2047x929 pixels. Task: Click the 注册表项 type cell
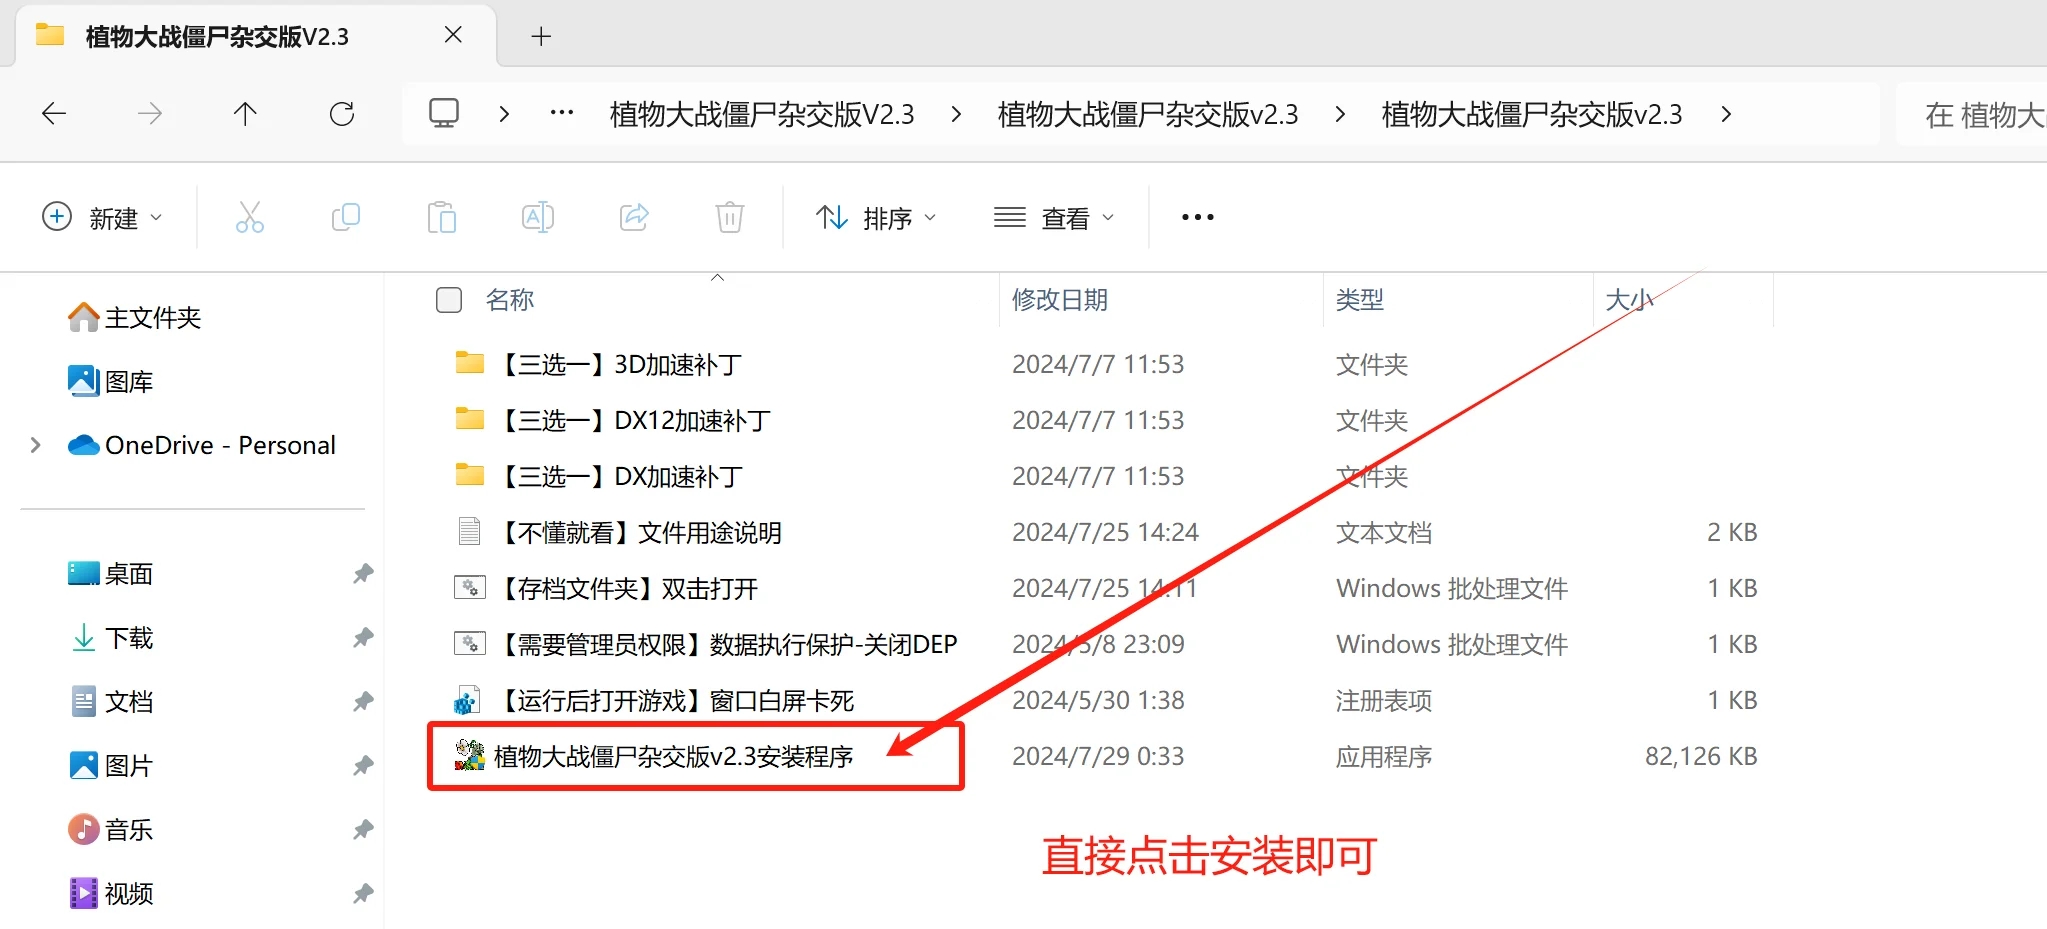(x=1384, y=700)
